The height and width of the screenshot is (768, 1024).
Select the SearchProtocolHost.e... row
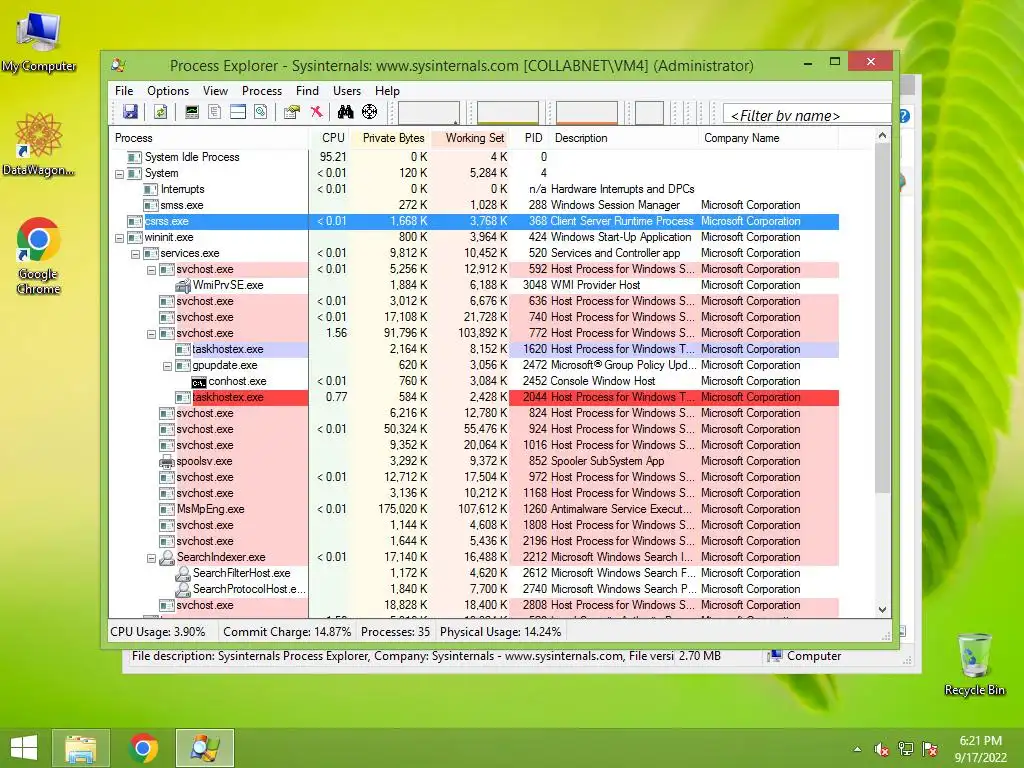pos(474,589)
